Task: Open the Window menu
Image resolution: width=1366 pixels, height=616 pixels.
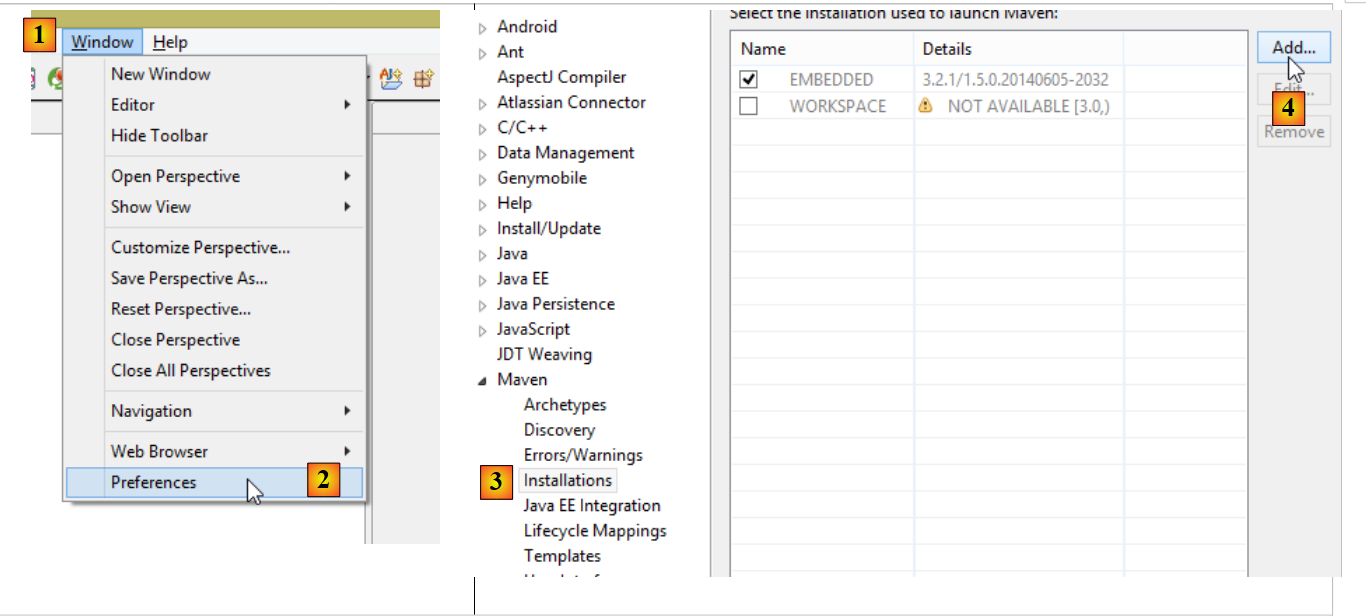Action: 102,42
